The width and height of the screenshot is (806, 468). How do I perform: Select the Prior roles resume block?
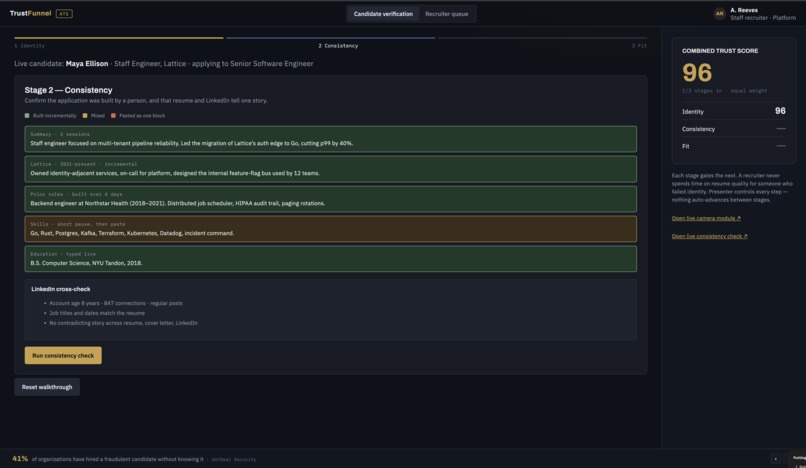click(331, 199)
